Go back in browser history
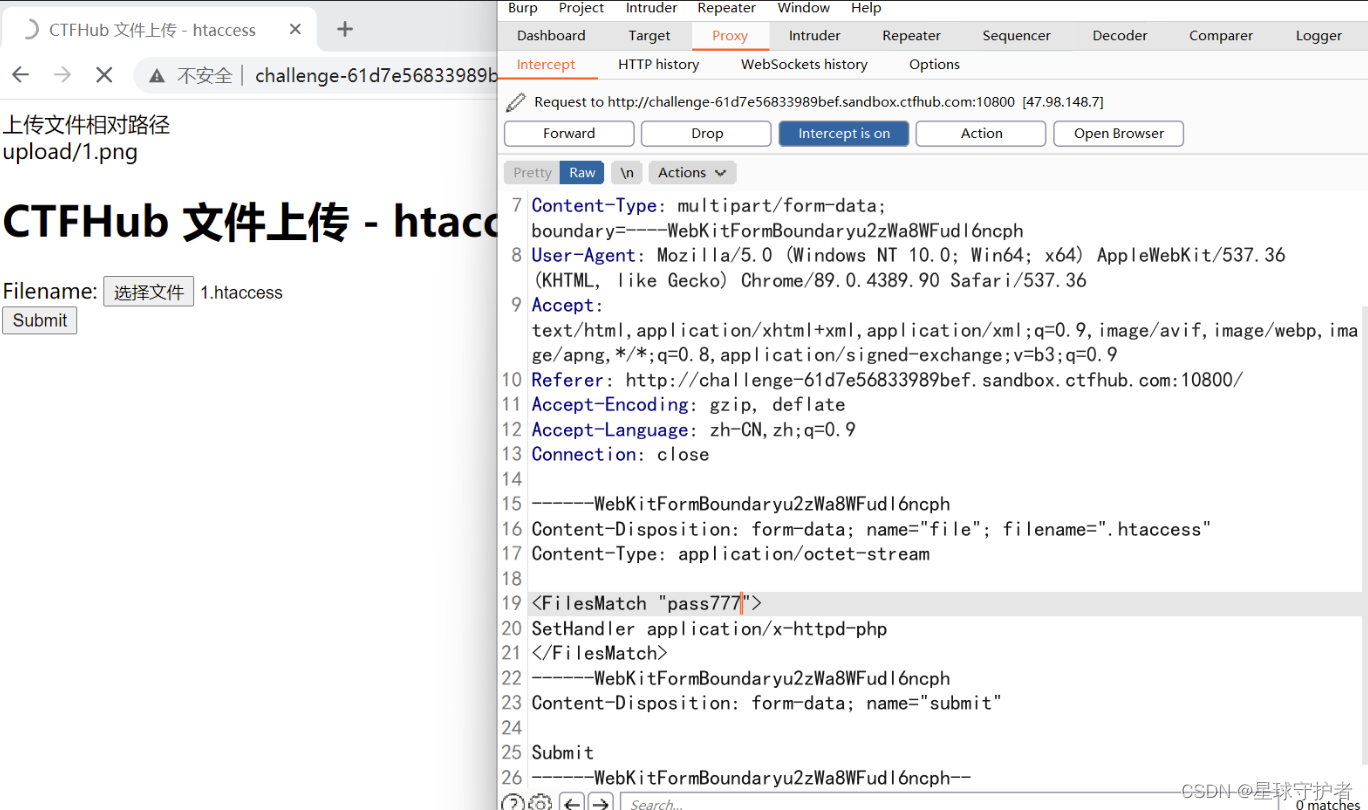 click(21, 75)
